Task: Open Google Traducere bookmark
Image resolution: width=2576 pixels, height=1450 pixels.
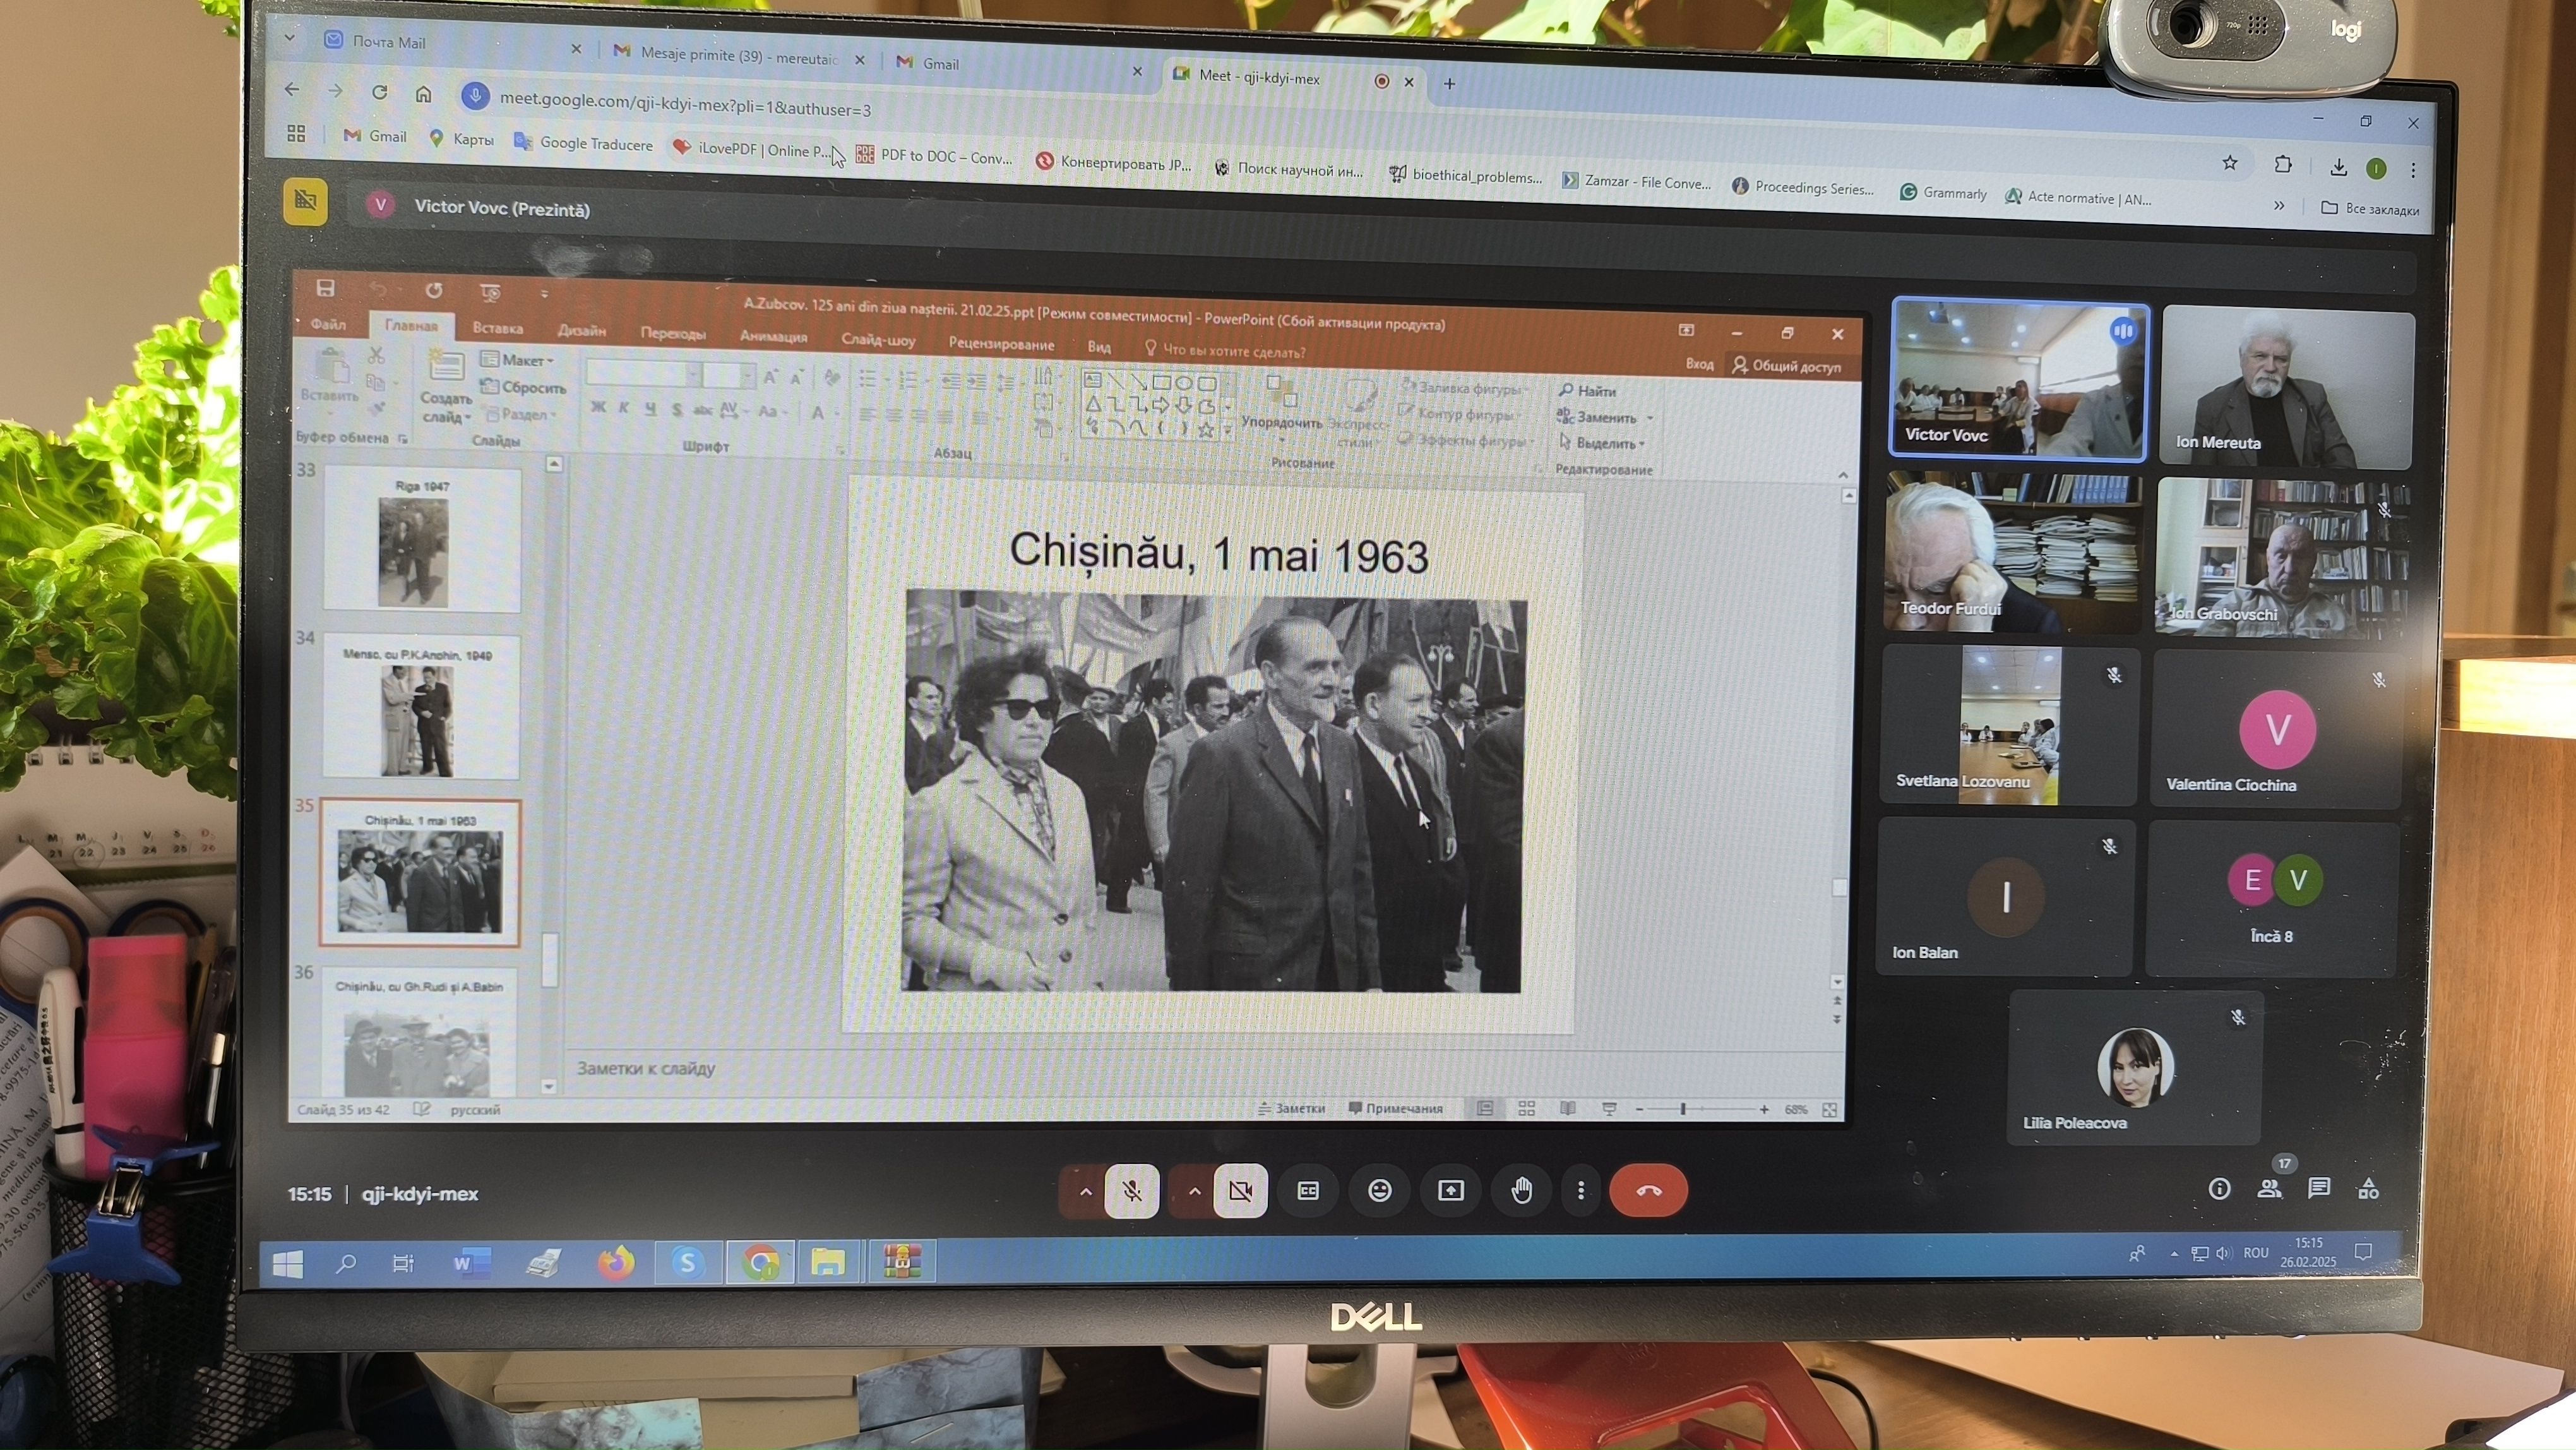Action: click(x=595, y=144)
